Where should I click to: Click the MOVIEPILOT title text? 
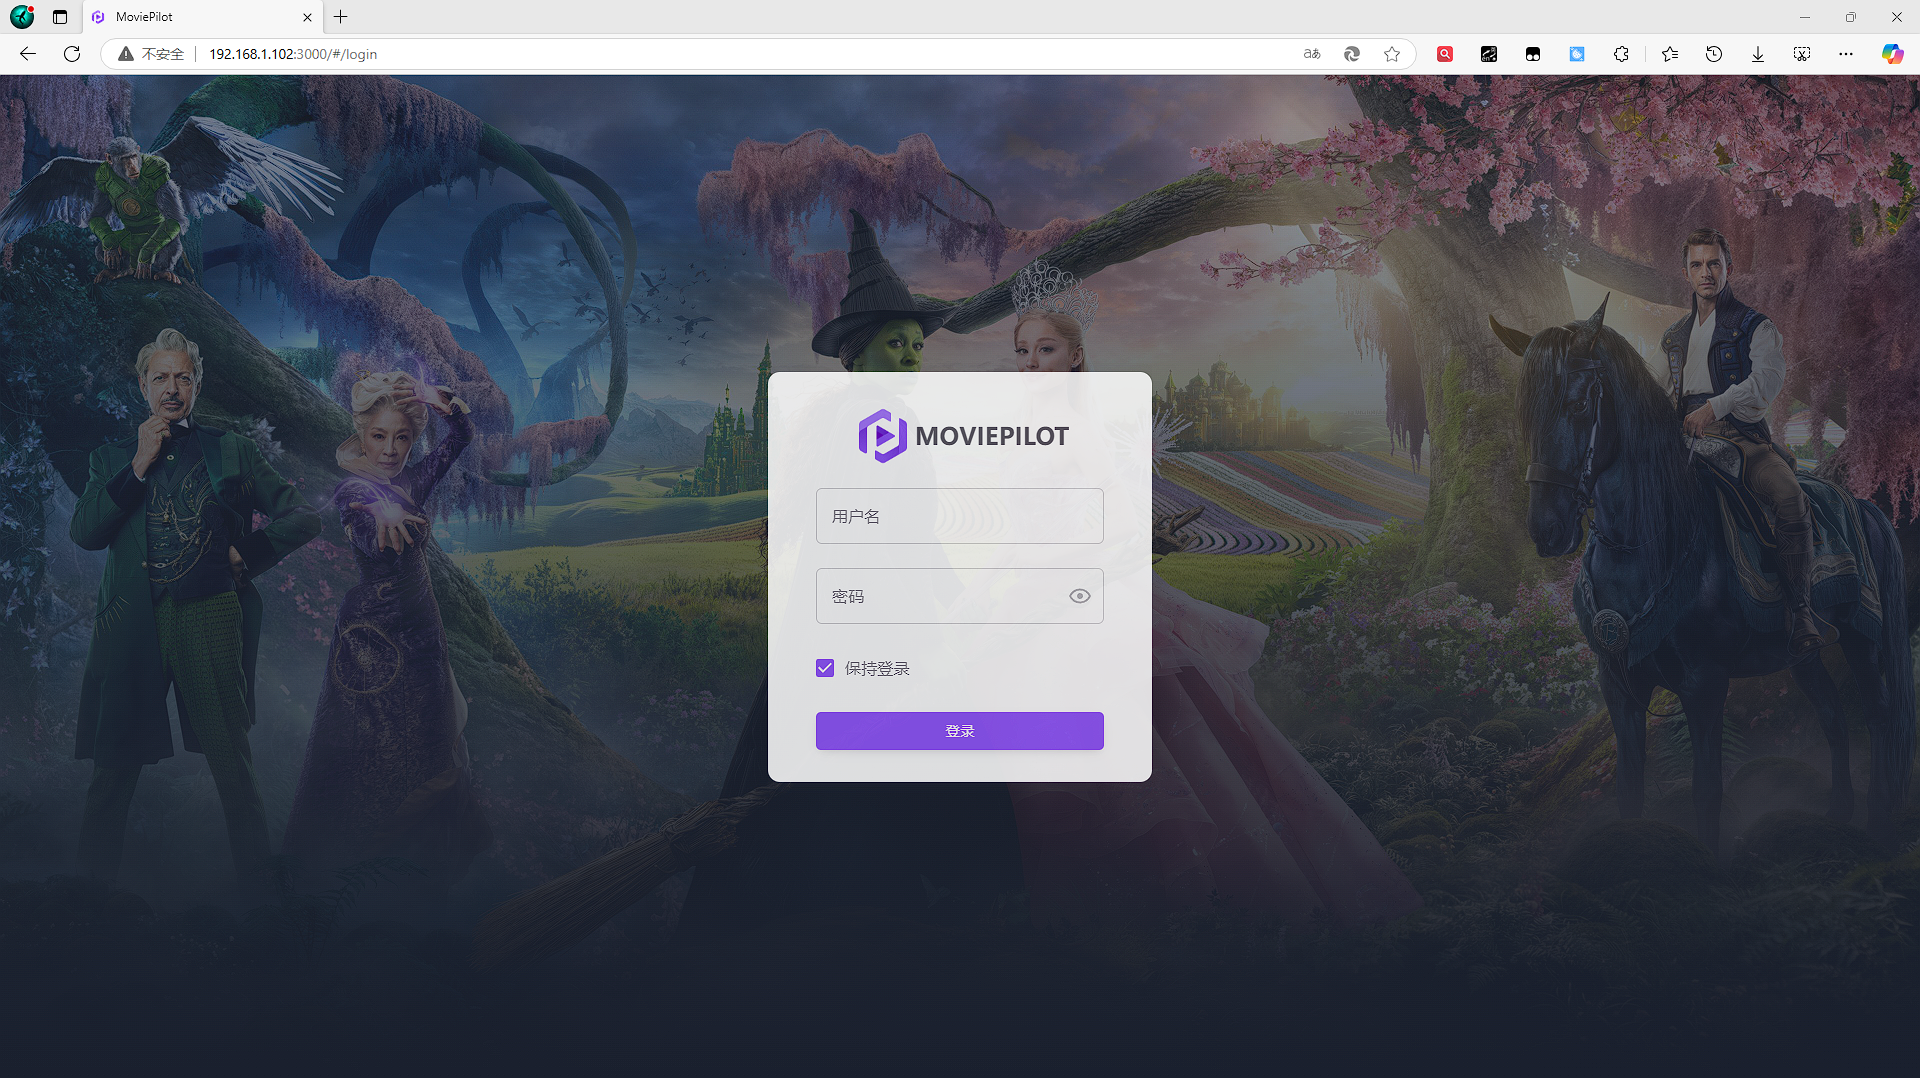[992, 436]
